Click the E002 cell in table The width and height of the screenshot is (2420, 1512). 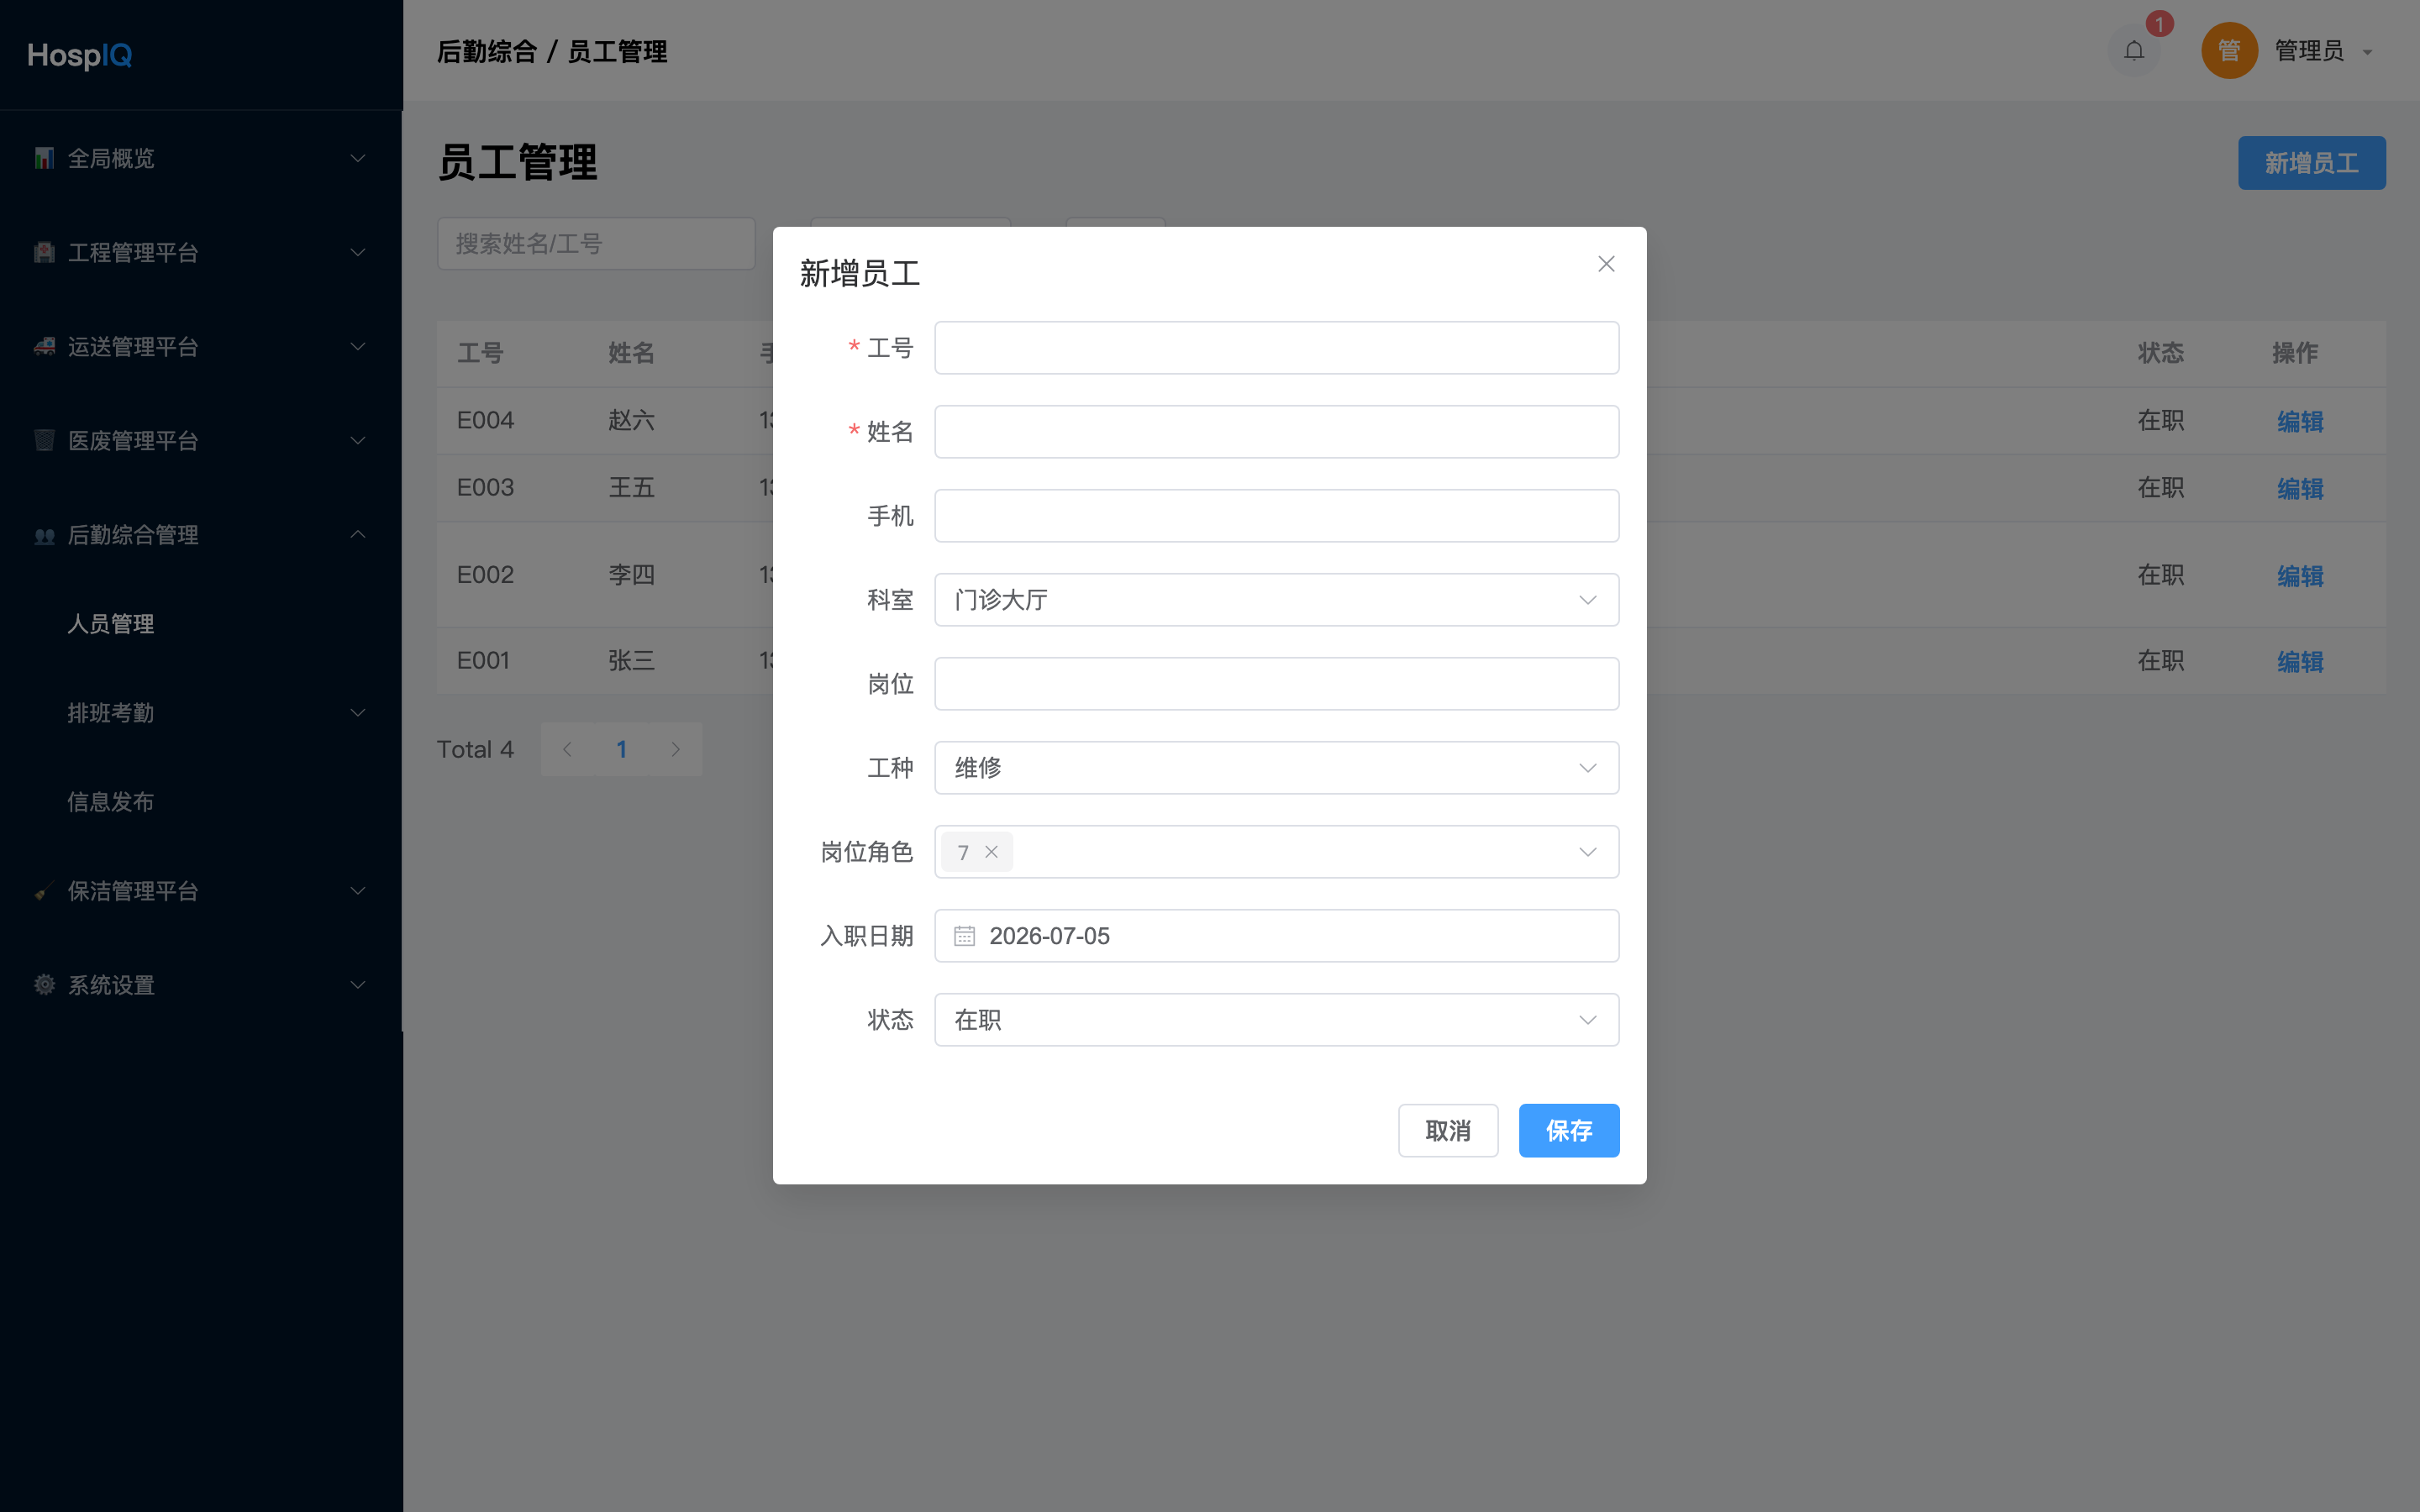[485, 575]
